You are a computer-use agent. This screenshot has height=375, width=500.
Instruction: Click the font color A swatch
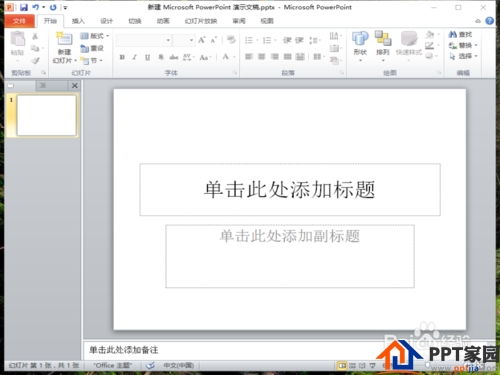click(x=226, y=57)
